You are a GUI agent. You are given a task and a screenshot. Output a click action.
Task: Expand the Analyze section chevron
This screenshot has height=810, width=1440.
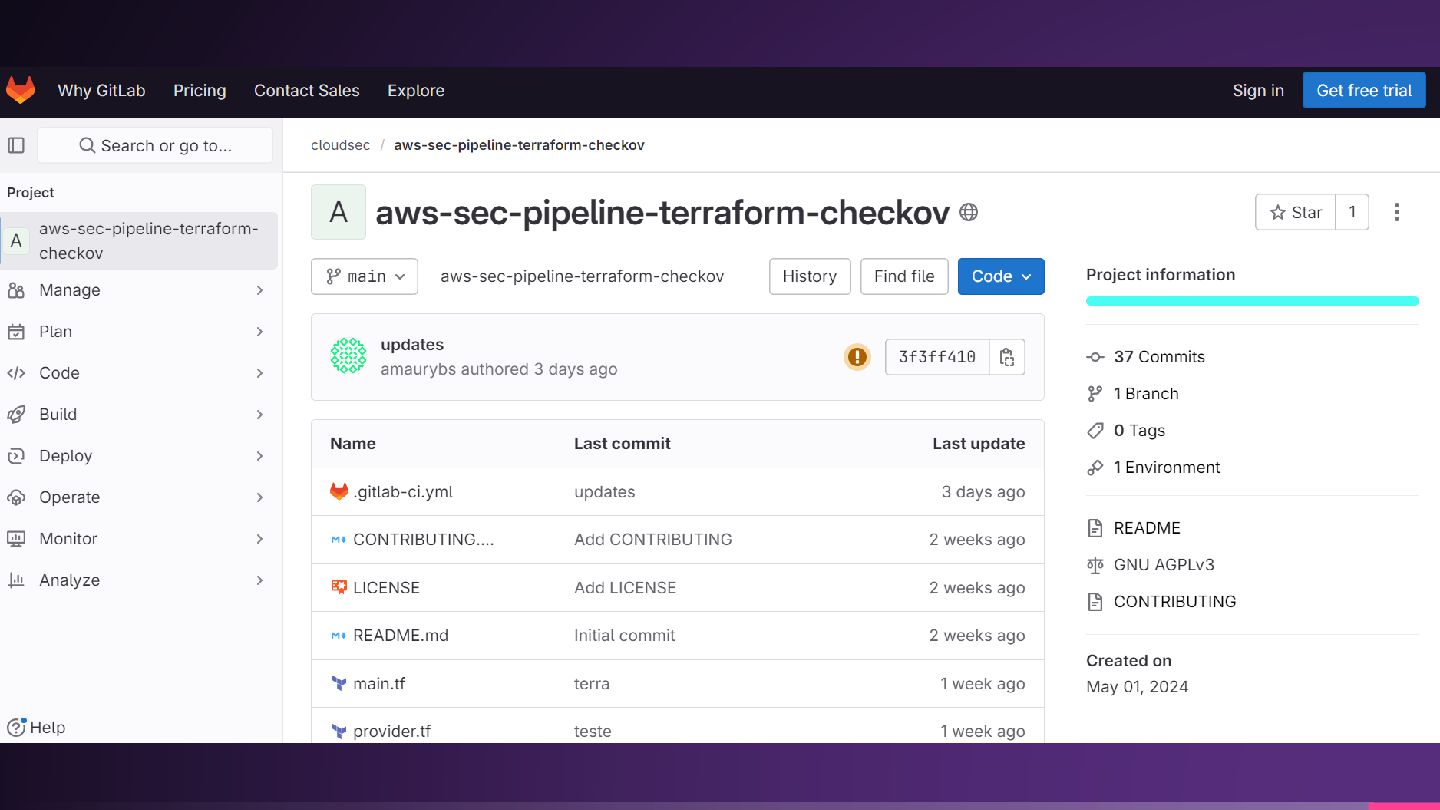tap(260, 580)
